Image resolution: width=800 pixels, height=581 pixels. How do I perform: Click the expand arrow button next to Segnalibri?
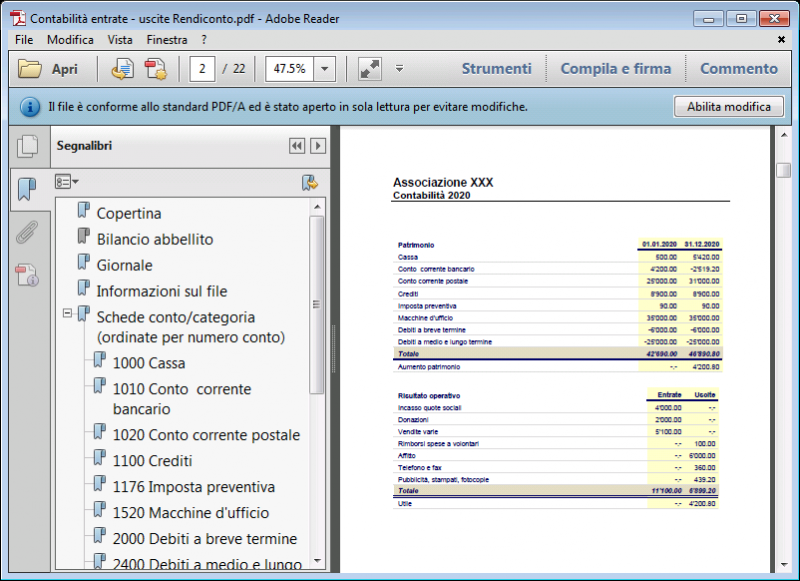click(x=318, y=146)
